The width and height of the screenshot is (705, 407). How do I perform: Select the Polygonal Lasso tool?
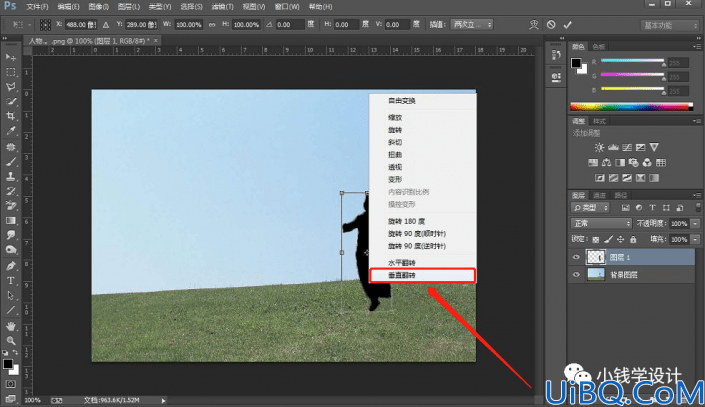(11, 87)
